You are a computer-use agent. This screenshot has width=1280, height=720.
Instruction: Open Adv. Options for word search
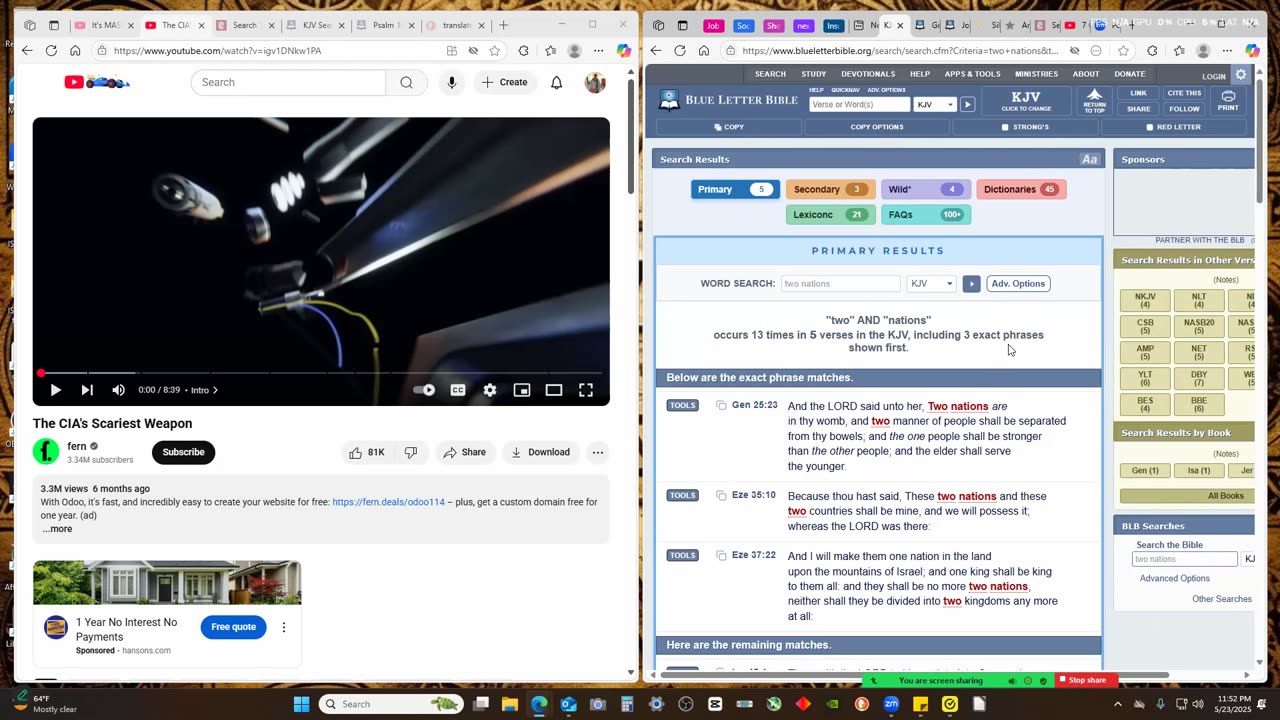click(x=1018, y=284)
